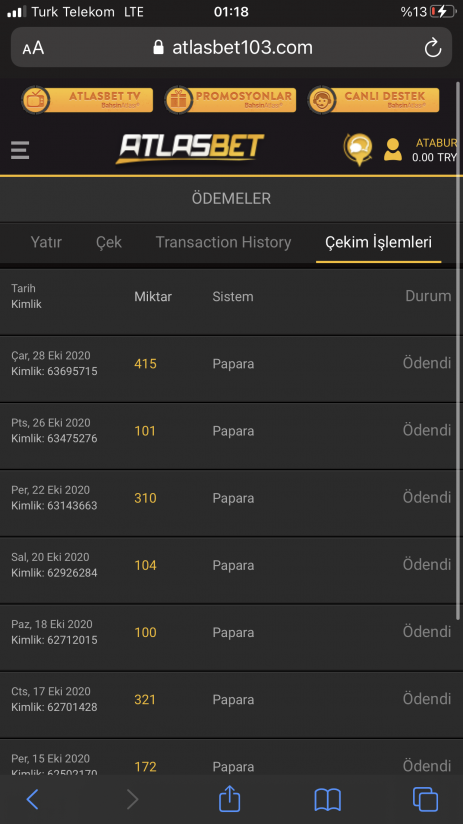Open the CANLI DESTEK banner
The height and width of the screenshot is (824, 463).
(x=373, y=100)
